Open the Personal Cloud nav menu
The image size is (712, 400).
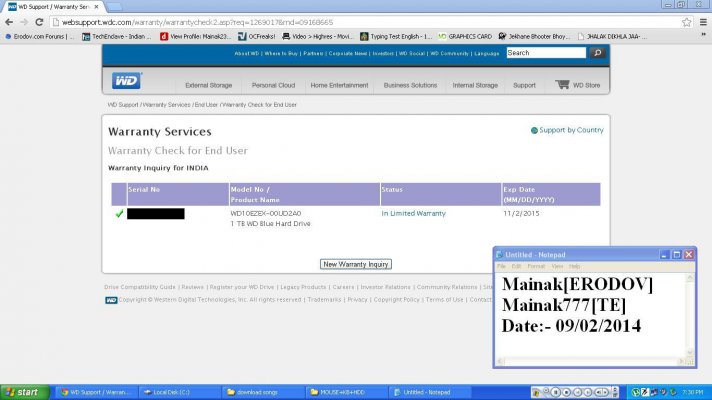(x=273, y=85)
